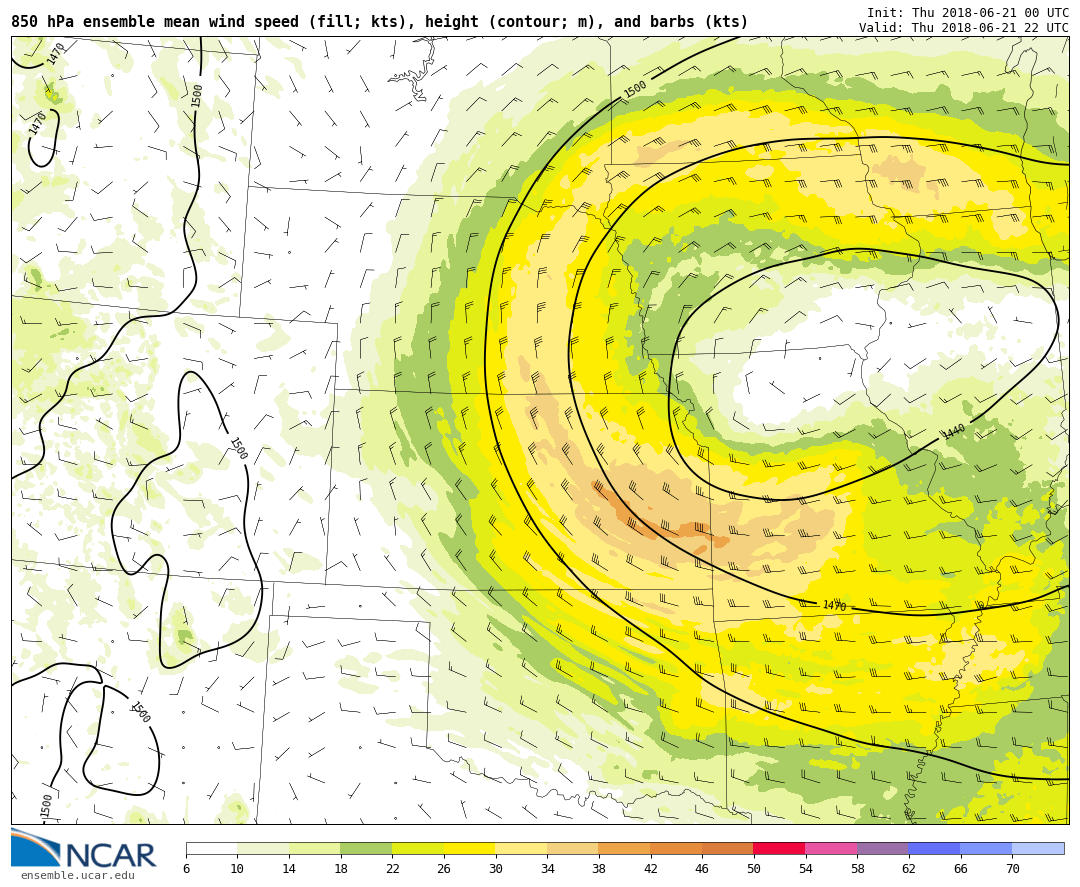
Task: Click the colorbar tick label 70
Action: [1012, 868]
